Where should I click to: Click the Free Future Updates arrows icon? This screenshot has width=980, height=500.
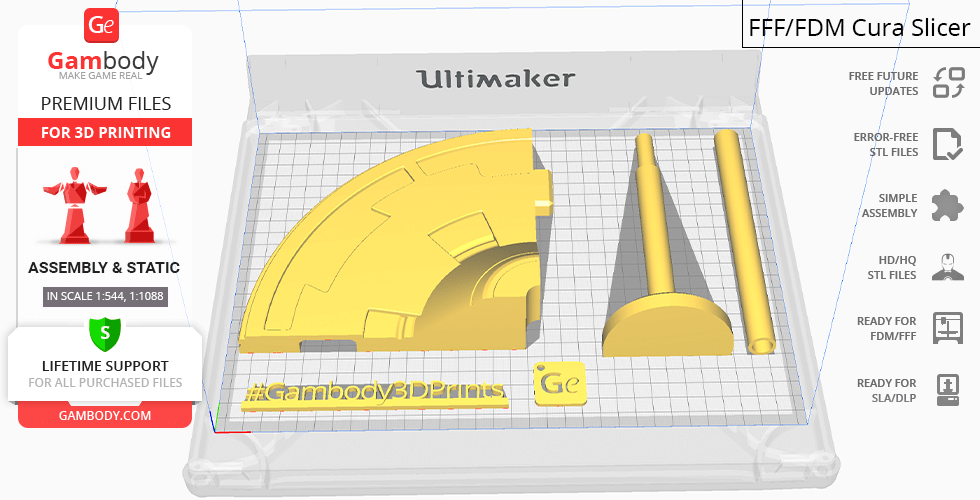pos(947,83)
